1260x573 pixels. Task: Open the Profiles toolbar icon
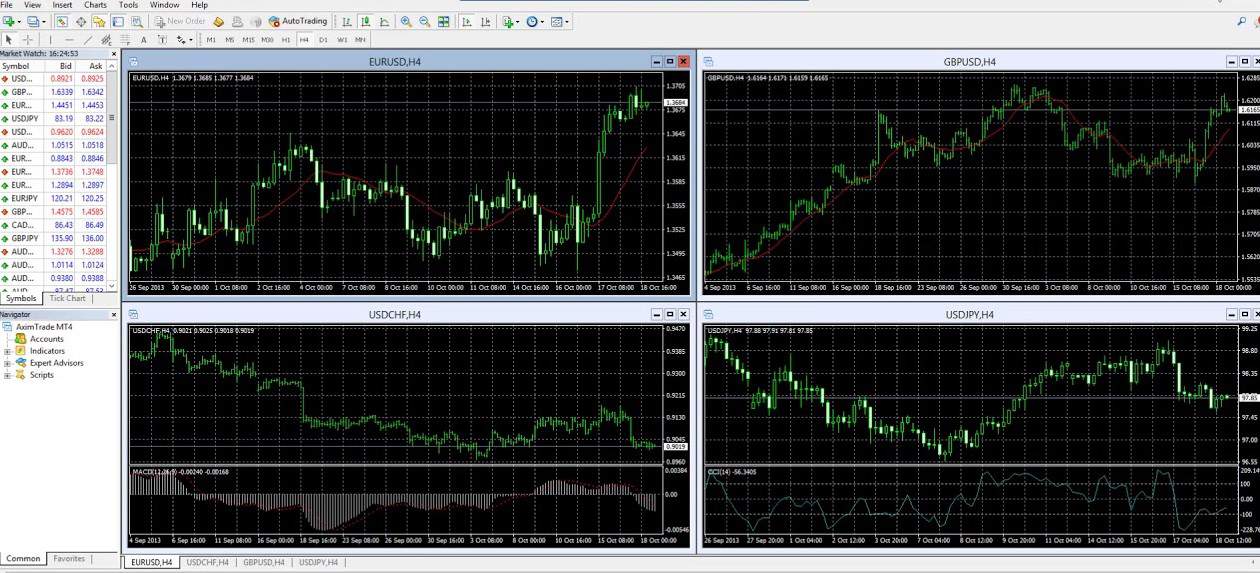[32, 21]
